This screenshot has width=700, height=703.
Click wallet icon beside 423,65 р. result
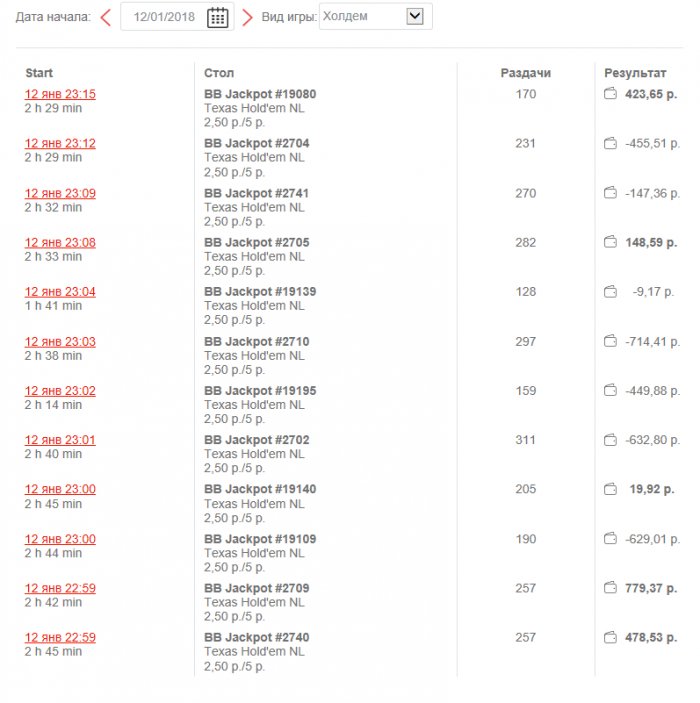[610, 94]
